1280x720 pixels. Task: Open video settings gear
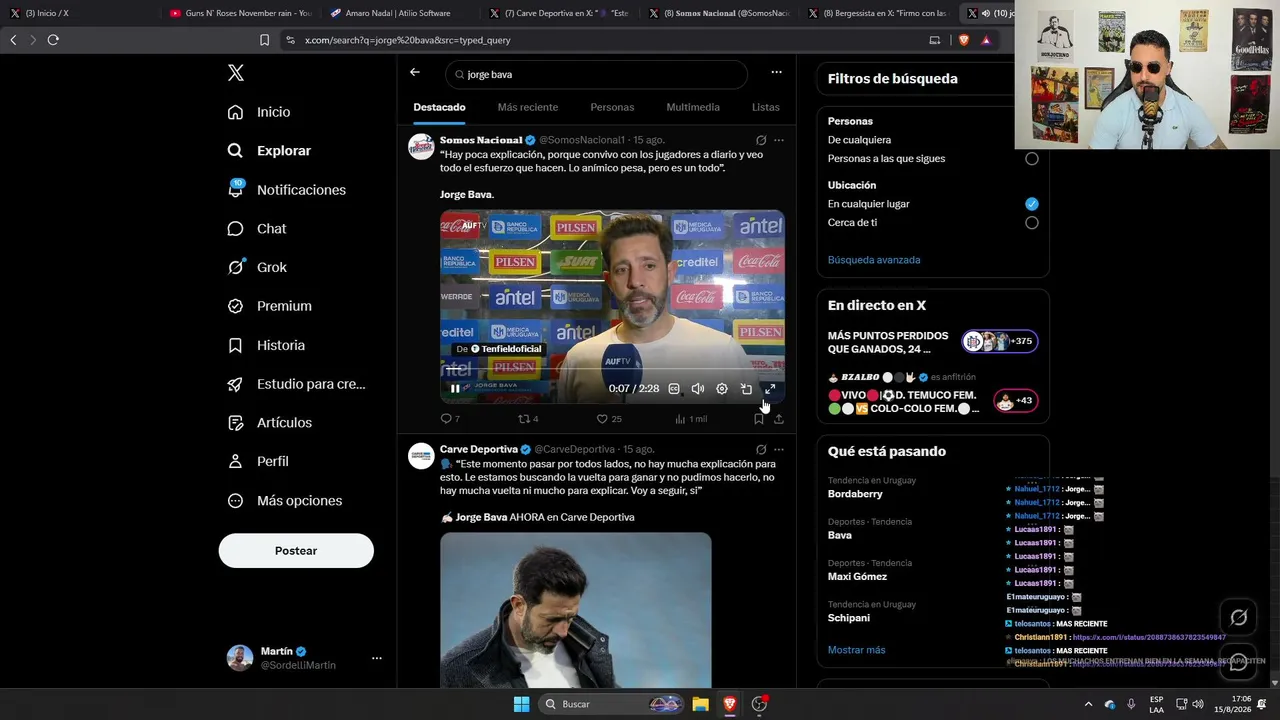coord(722,389)
